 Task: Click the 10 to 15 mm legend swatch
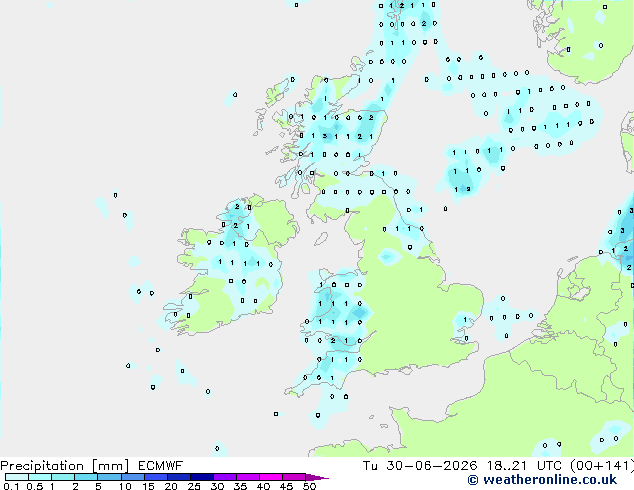pos(133,477)
